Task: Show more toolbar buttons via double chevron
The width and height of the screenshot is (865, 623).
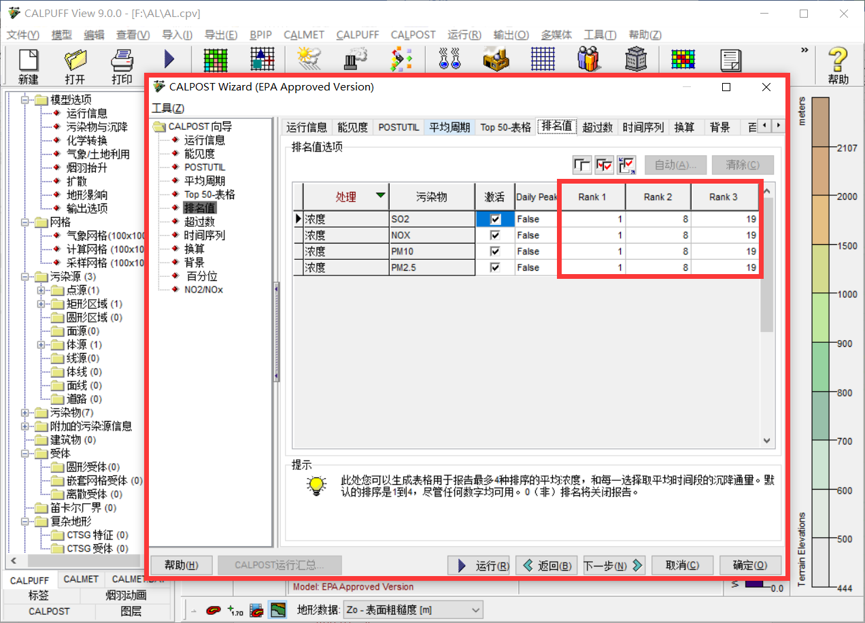Action: tap(804, 50)
